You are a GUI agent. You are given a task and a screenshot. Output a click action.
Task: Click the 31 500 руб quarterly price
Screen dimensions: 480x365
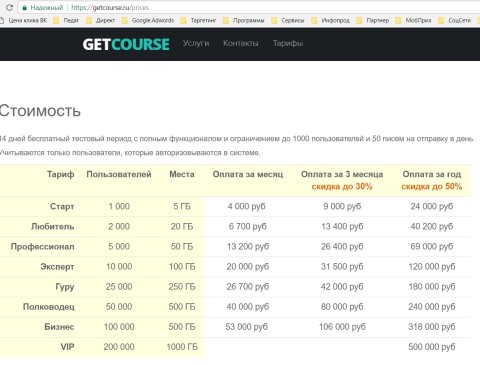pyautogui.click(x=342, y=267)
